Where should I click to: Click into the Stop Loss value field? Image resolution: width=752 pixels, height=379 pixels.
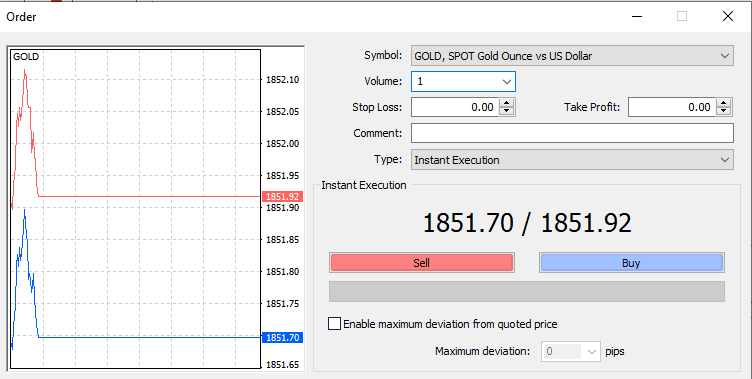(x=455, y=107)
